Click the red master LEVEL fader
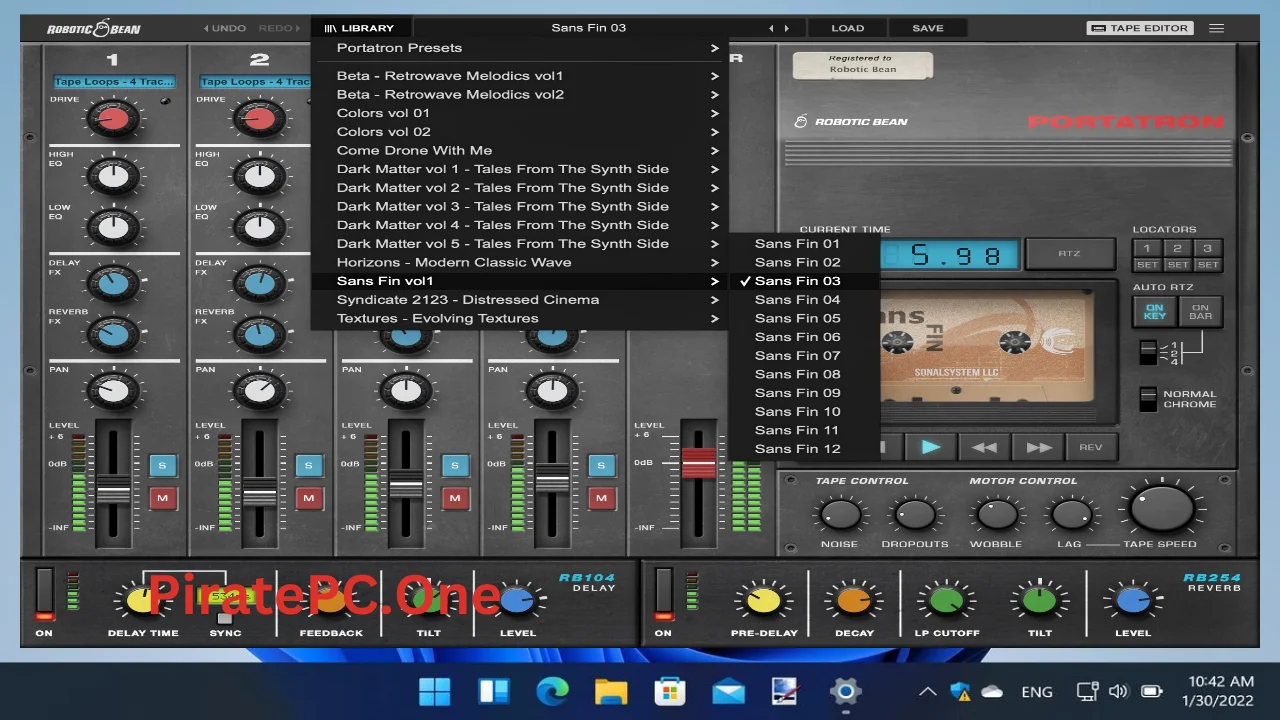Image resolution: width=1280 pixels, height=720 pixels. click(x=699, y=462)
